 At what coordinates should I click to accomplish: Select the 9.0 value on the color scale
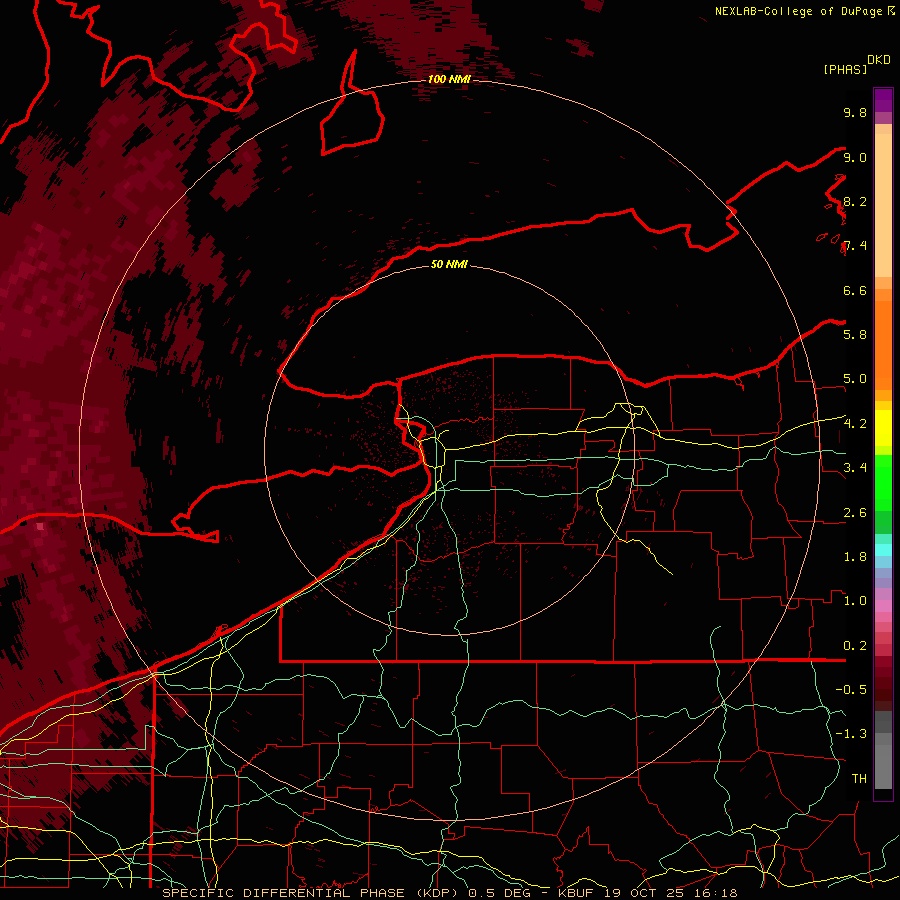point(855,157)
